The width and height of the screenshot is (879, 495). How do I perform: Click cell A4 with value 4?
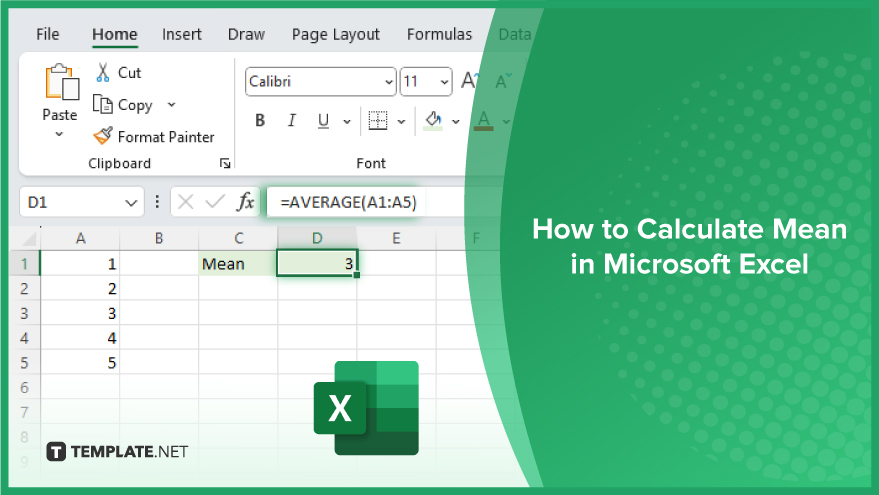click(x=80, y=337)
